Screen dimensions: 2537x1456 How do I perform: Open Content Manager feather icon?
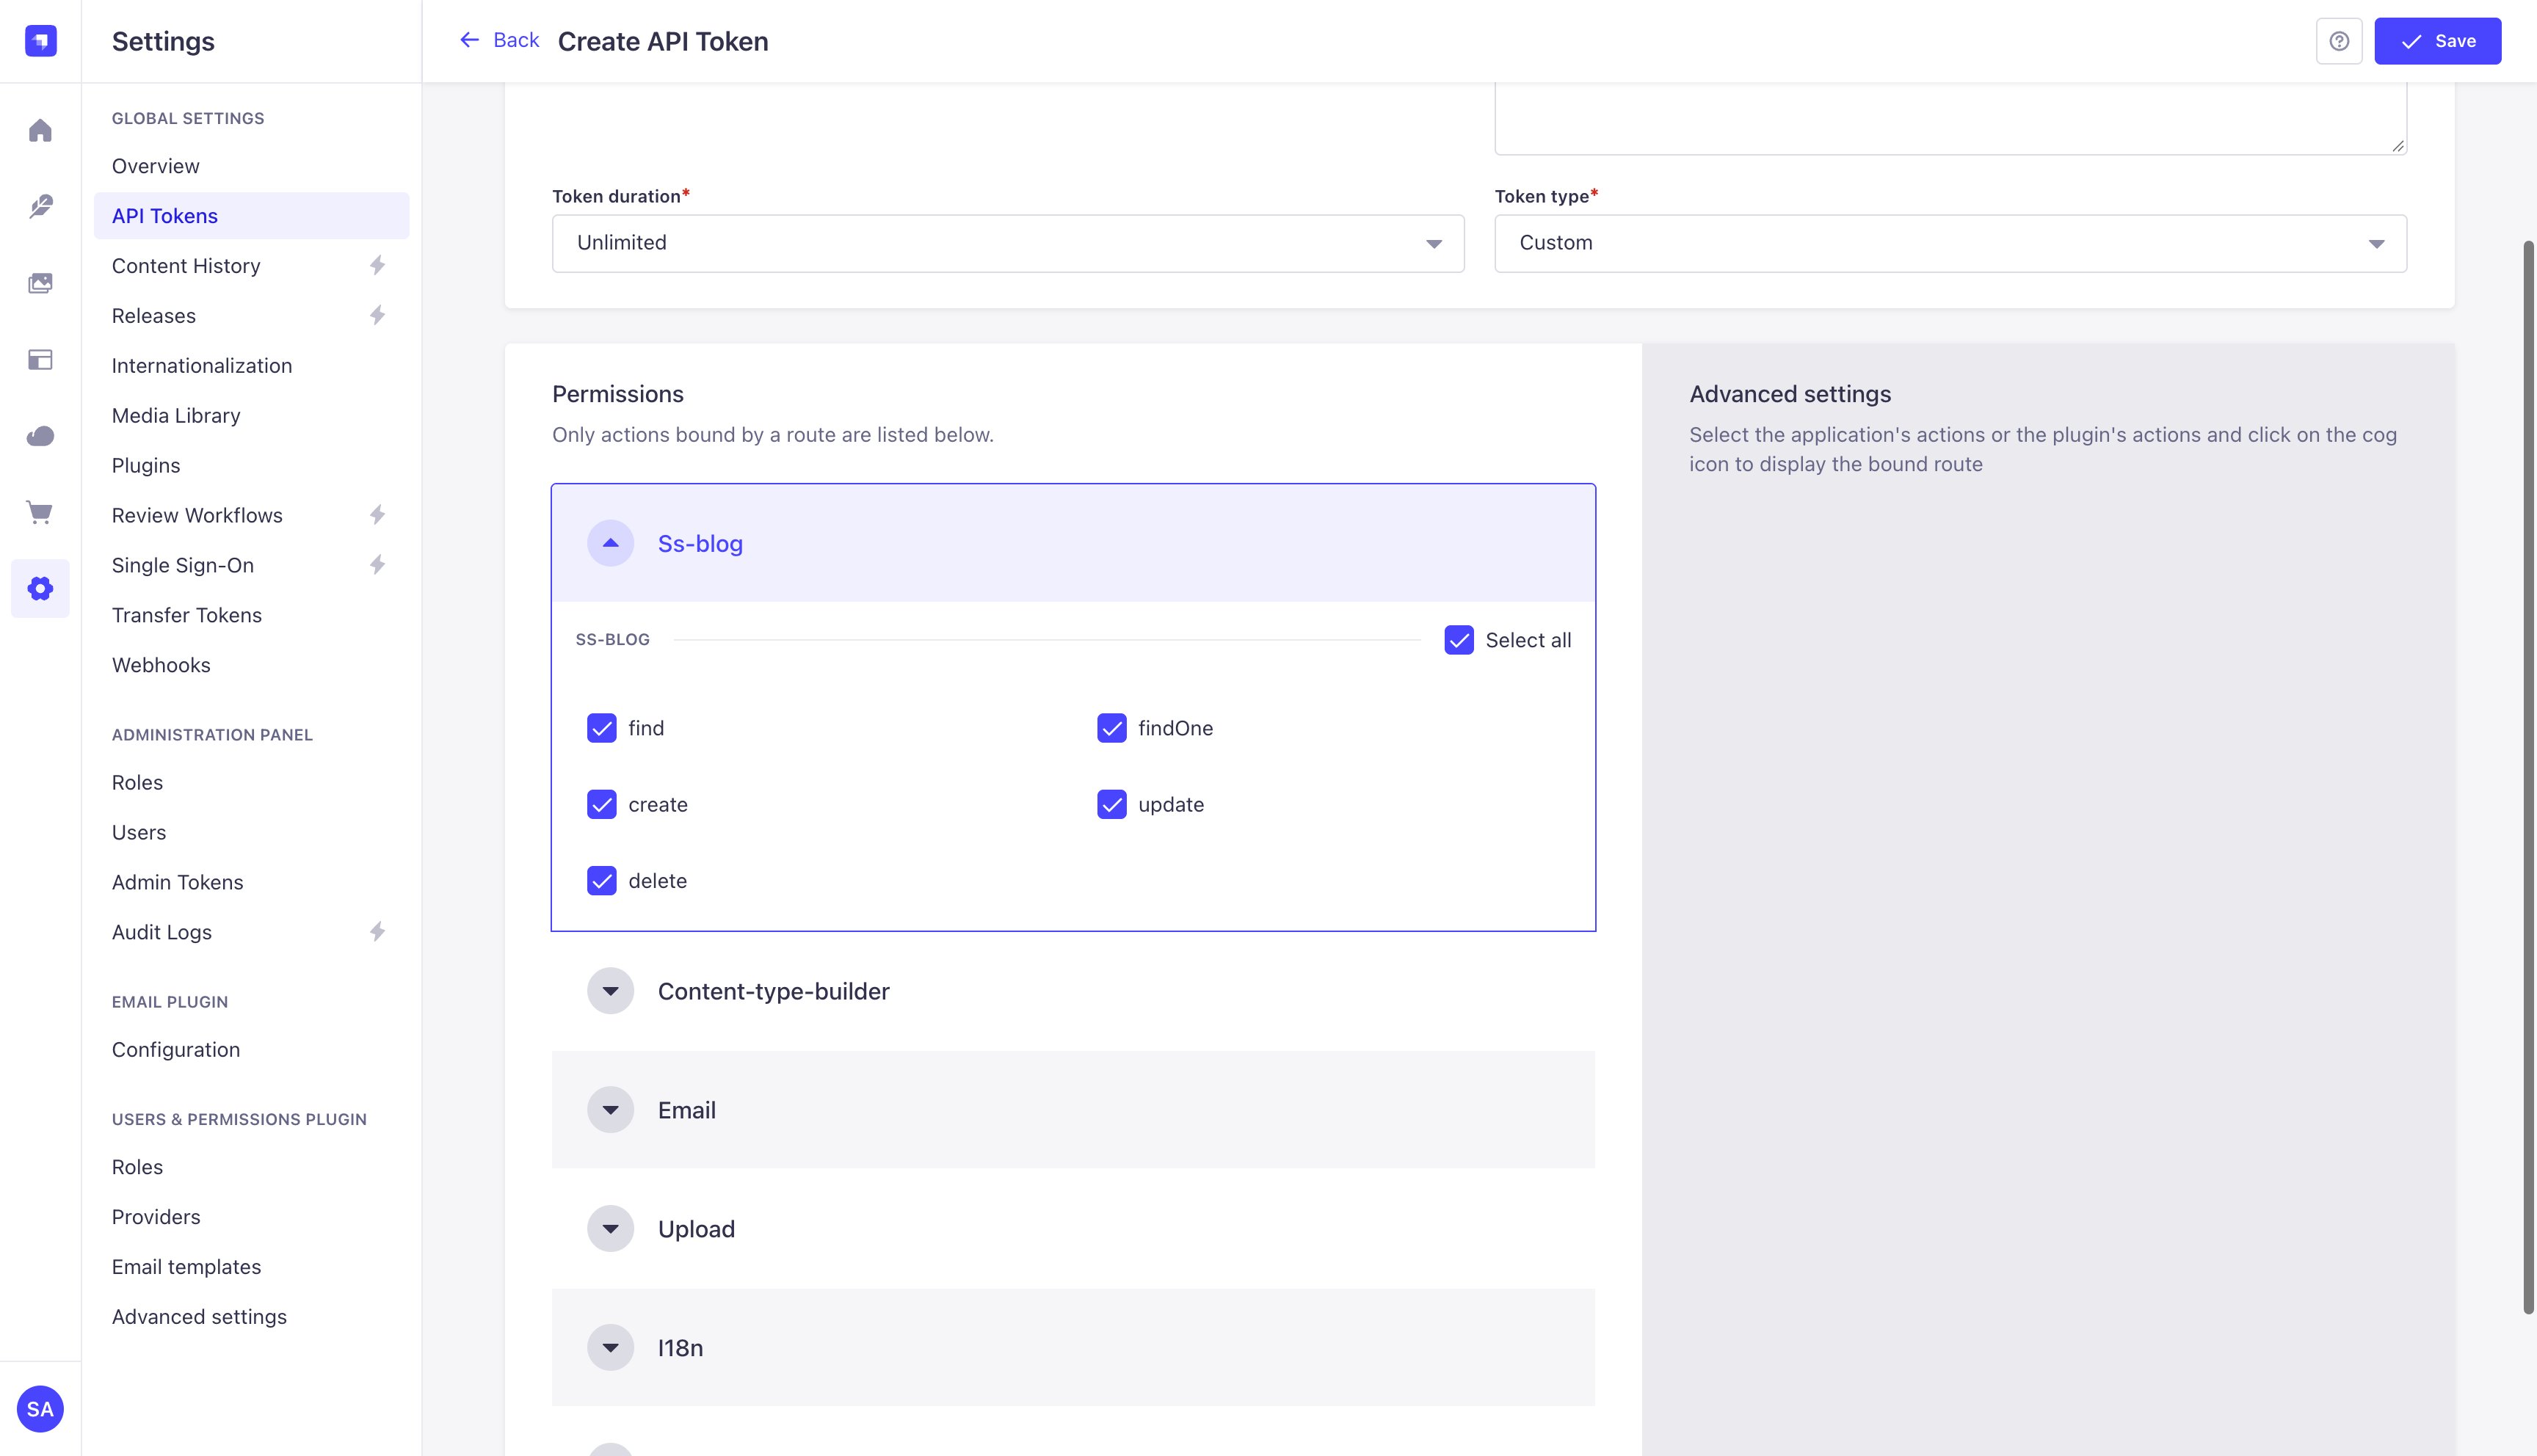pyautogui.click(x=40, y=206)
